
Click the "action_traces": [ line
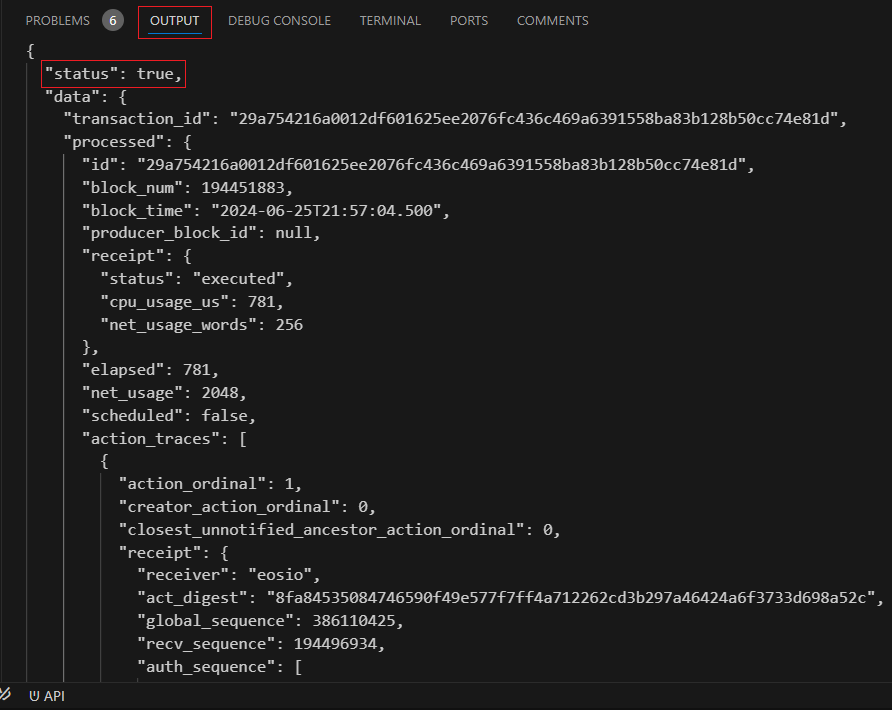(x=164, y=439)
